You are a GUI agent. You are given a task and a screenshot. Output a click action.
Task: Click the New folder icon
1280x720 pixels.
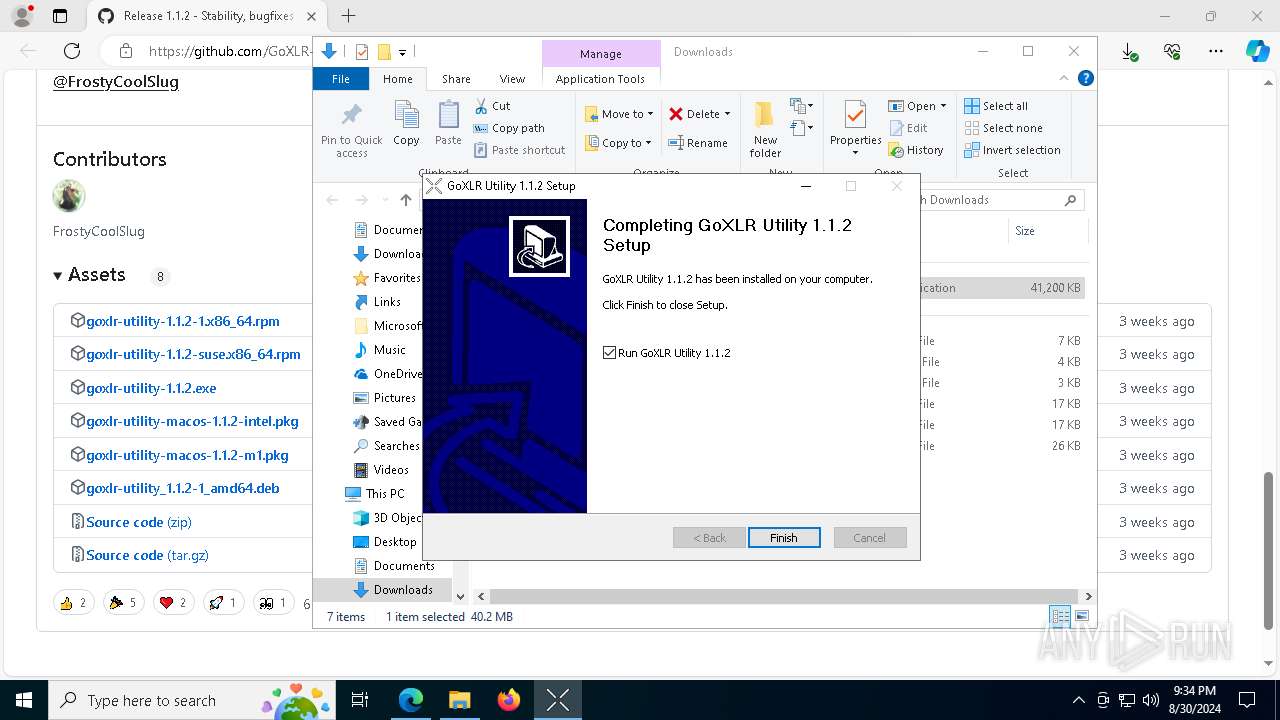click(x=765, y=116)
